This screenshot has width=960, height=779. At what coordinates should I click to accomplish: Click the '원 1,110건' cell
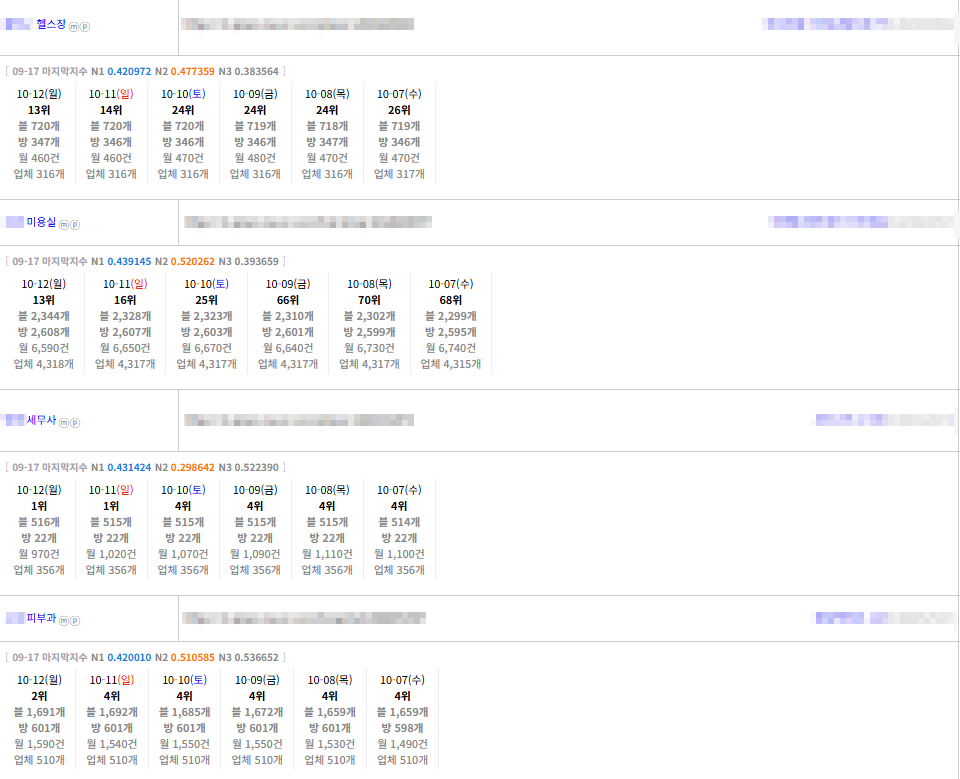tap(328, 554)
